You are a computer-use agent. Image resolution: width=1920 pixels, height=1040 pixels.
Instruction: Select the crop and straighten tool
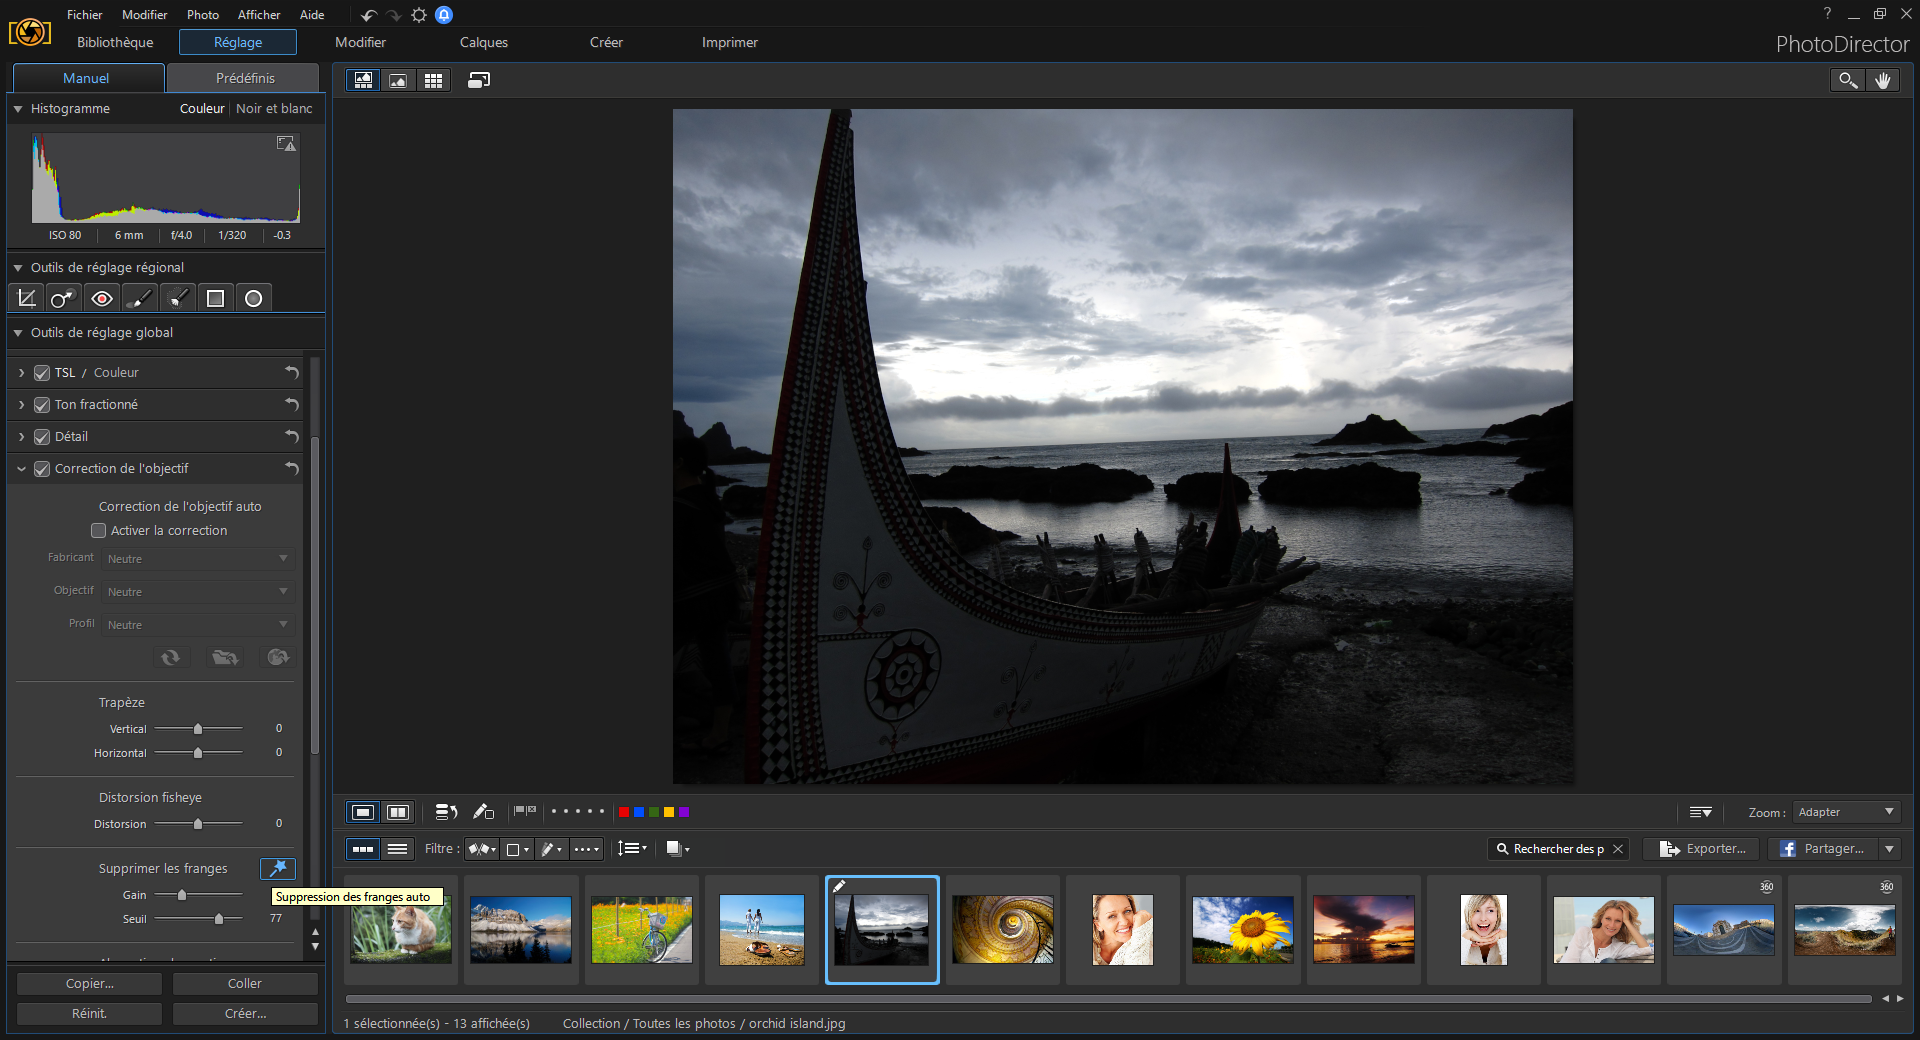[27, 298]
